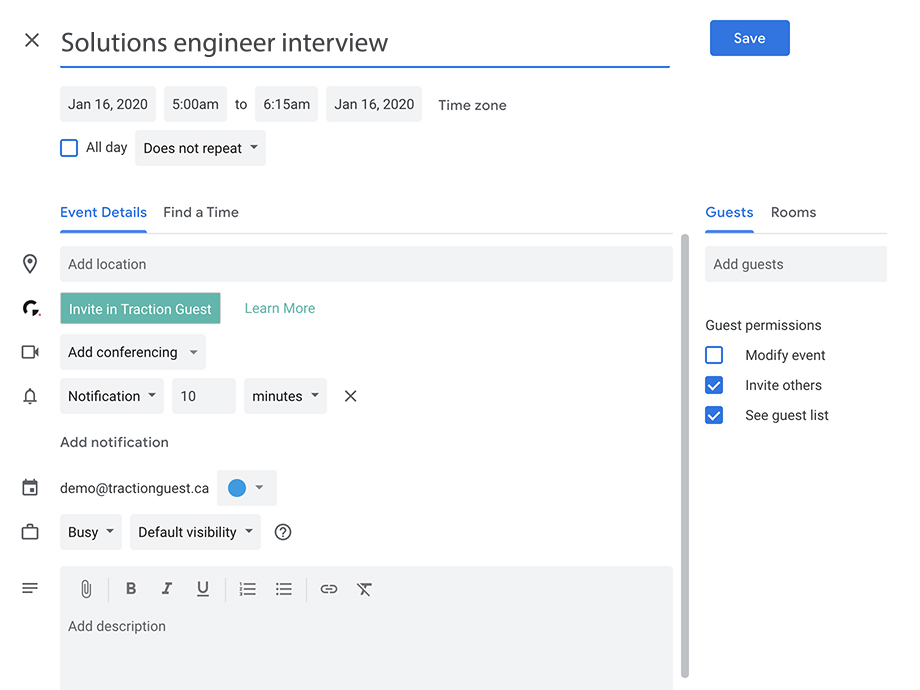
Task: Click the Guest permissions heading
Action: click(x=763, y=325)
